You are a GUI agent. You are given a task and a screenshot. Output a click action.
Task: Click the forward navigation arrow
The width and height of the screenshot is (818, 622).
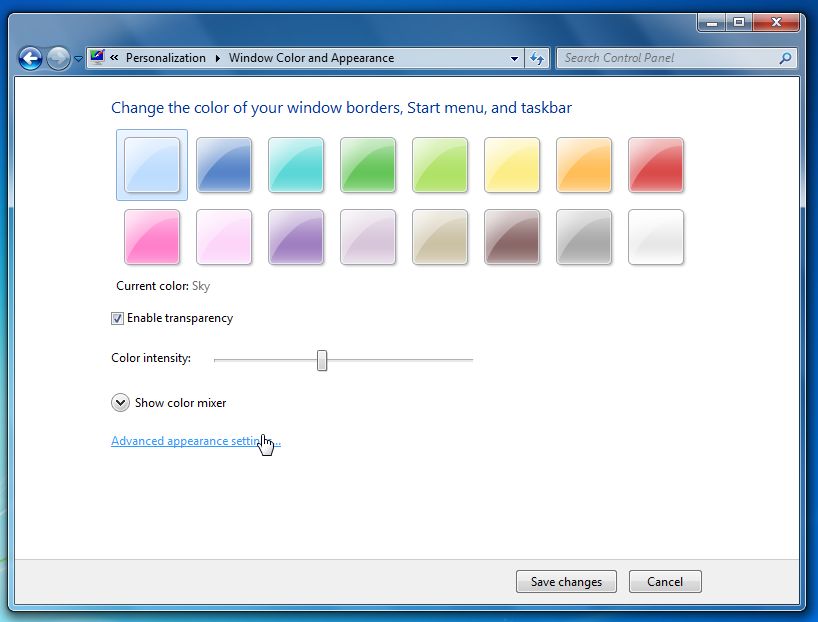point(57,58)
